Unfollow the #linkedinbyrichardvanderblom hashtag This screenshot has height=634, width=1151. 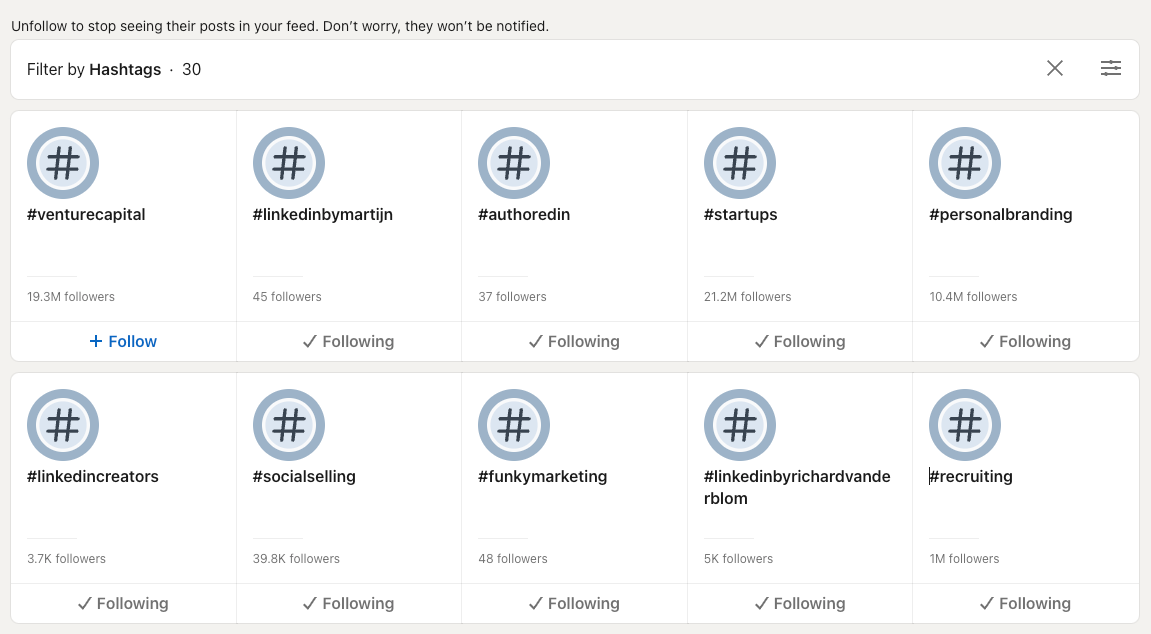click(799, 603)
